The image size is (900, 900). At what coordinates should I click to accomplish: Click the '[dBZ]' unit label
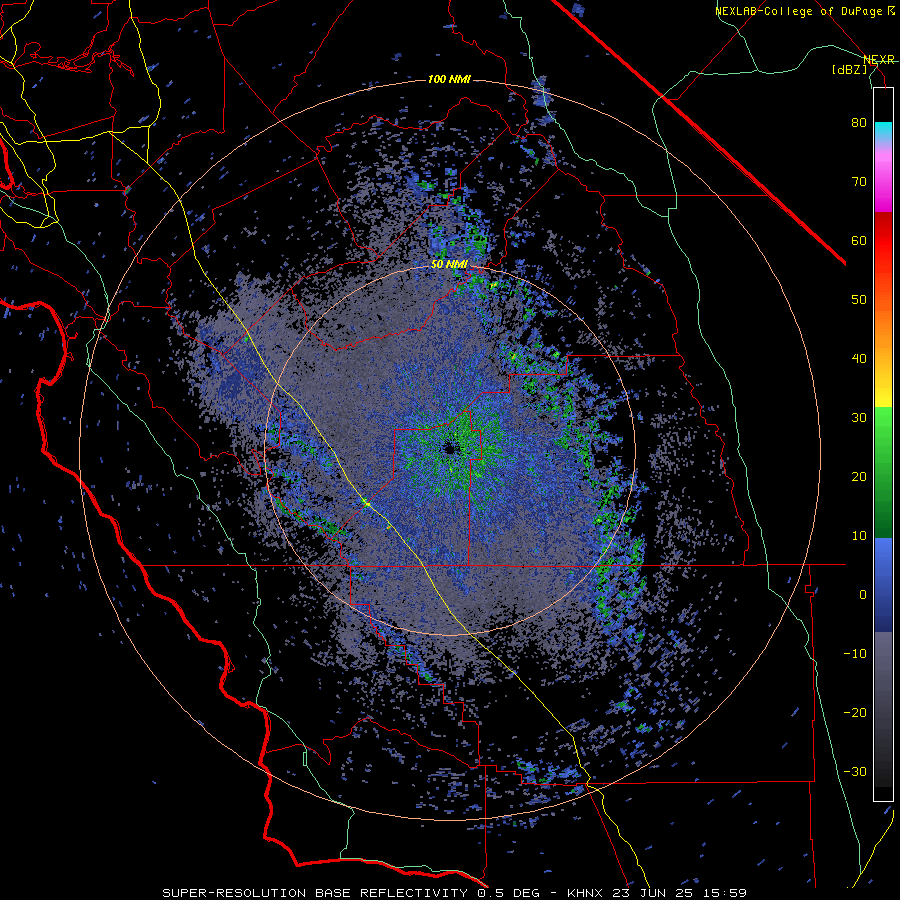849,69
